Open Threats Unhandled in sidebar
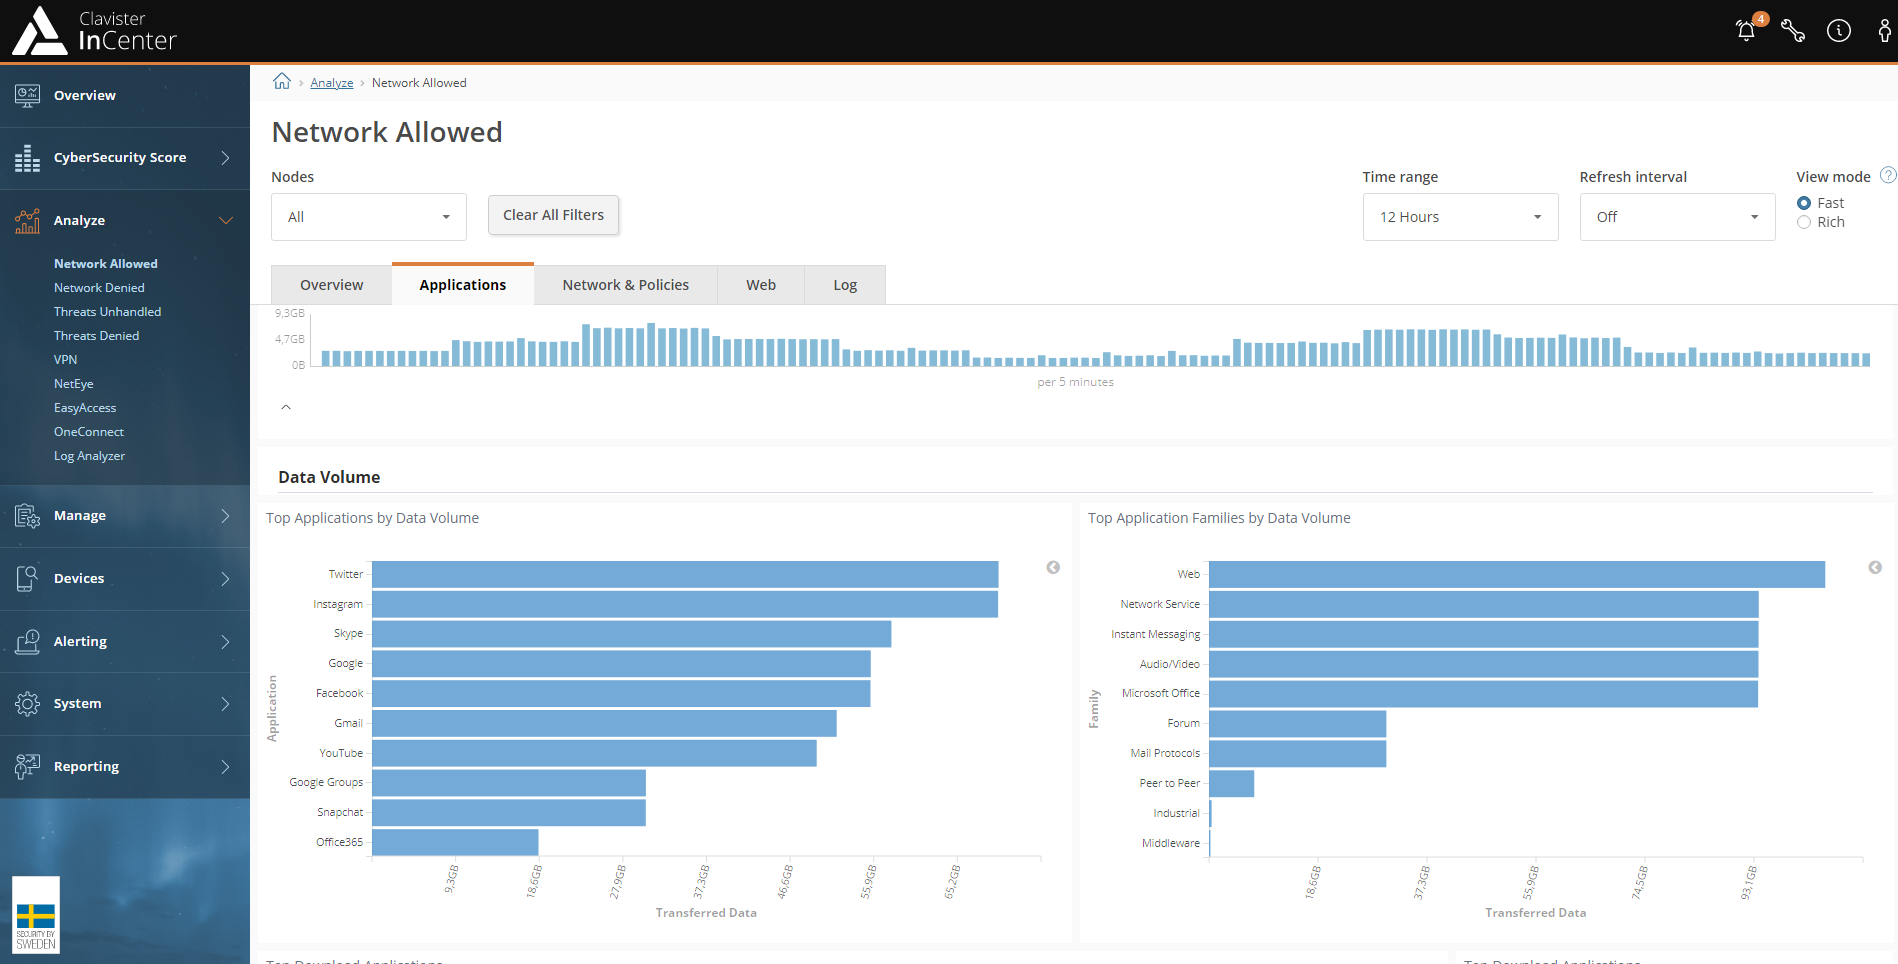This screenshot has width=1898, height=964. coord(107,312)
